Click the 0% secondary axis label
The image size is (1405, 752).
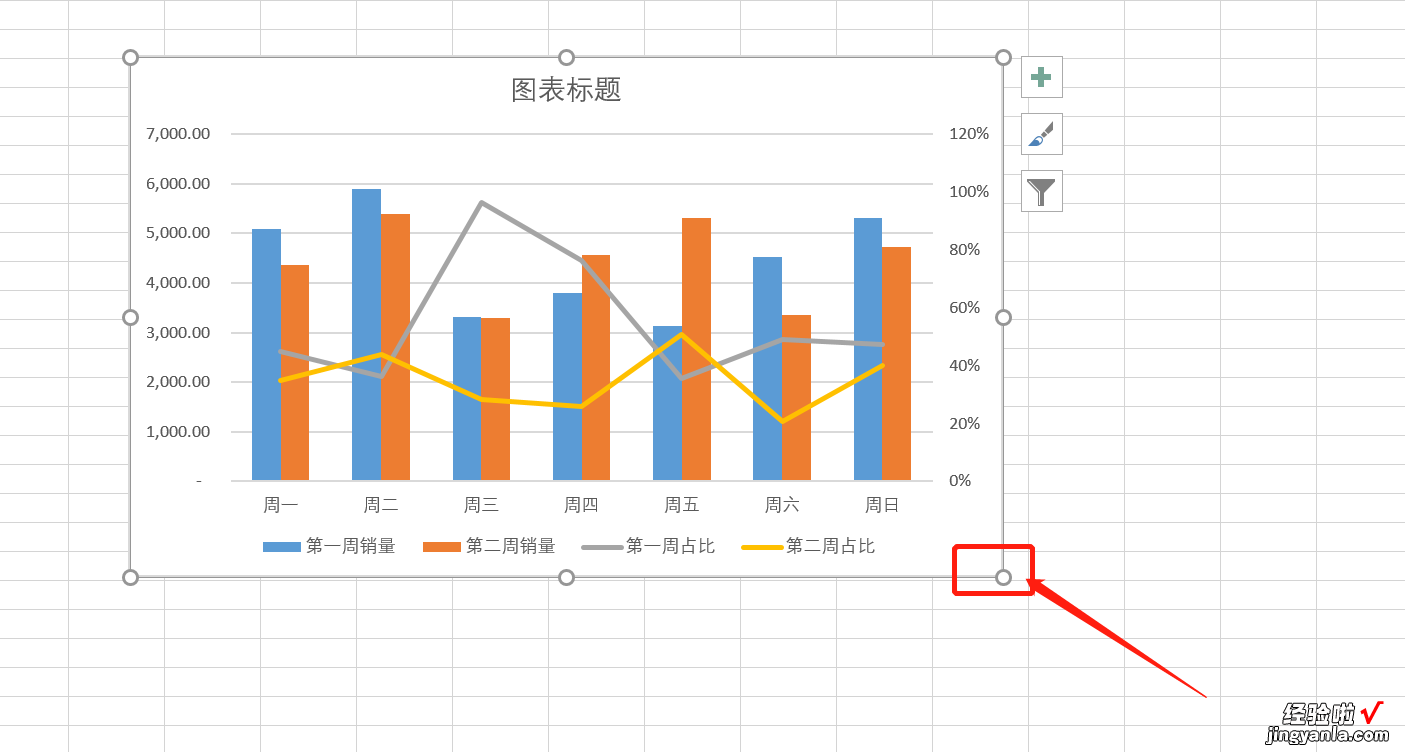pyautogui.click(x=960, y=481)
